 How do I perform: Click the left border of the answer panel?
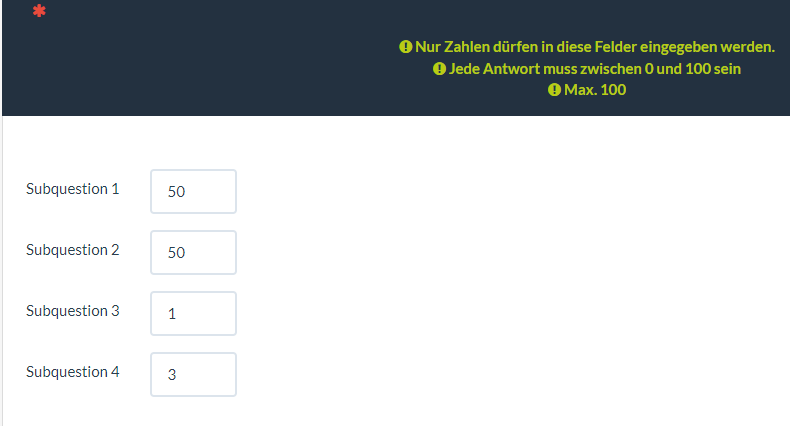2,270
